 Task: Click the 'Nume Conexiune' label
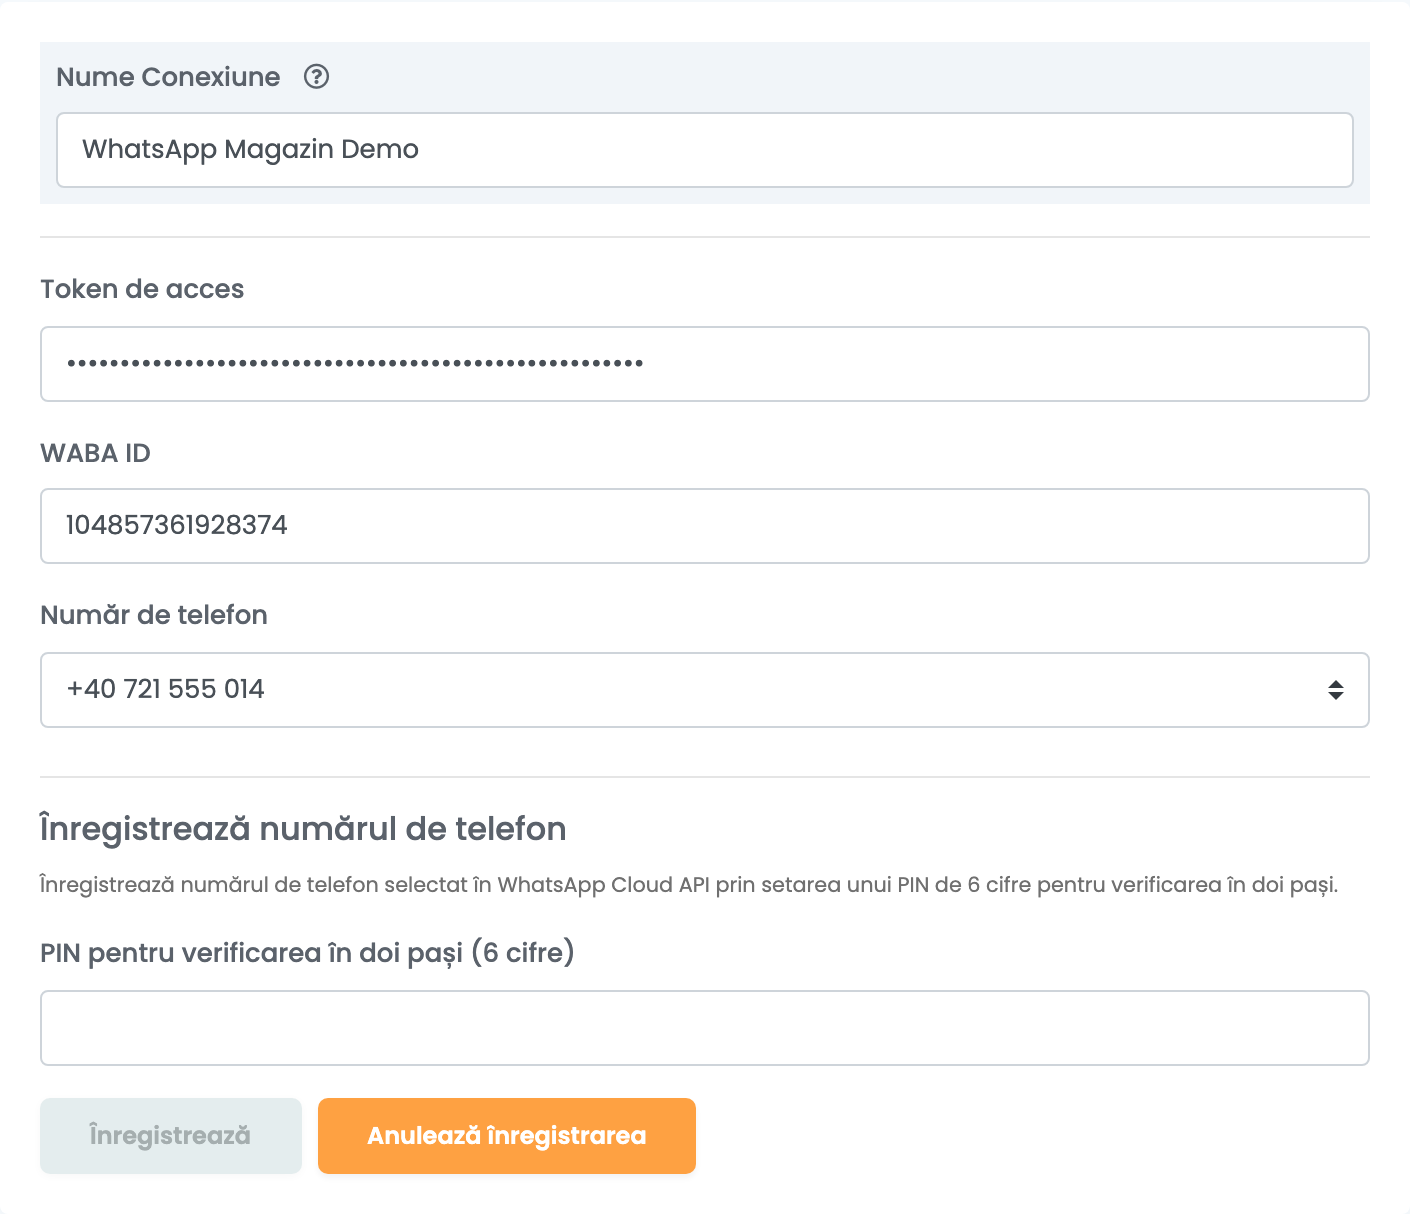[x=168, y=77]
